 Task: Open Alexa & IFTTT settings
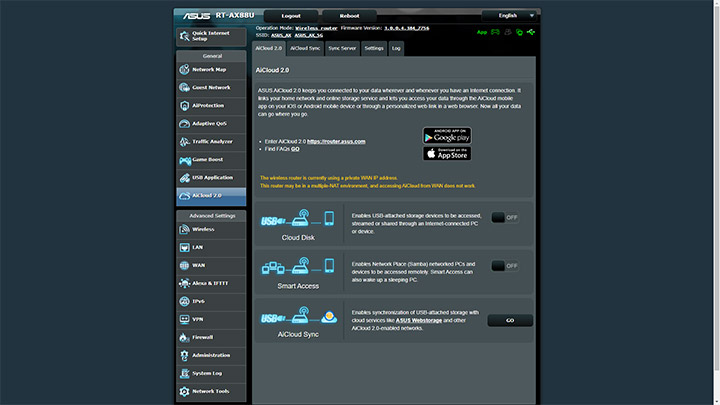(x=211, y=283)
